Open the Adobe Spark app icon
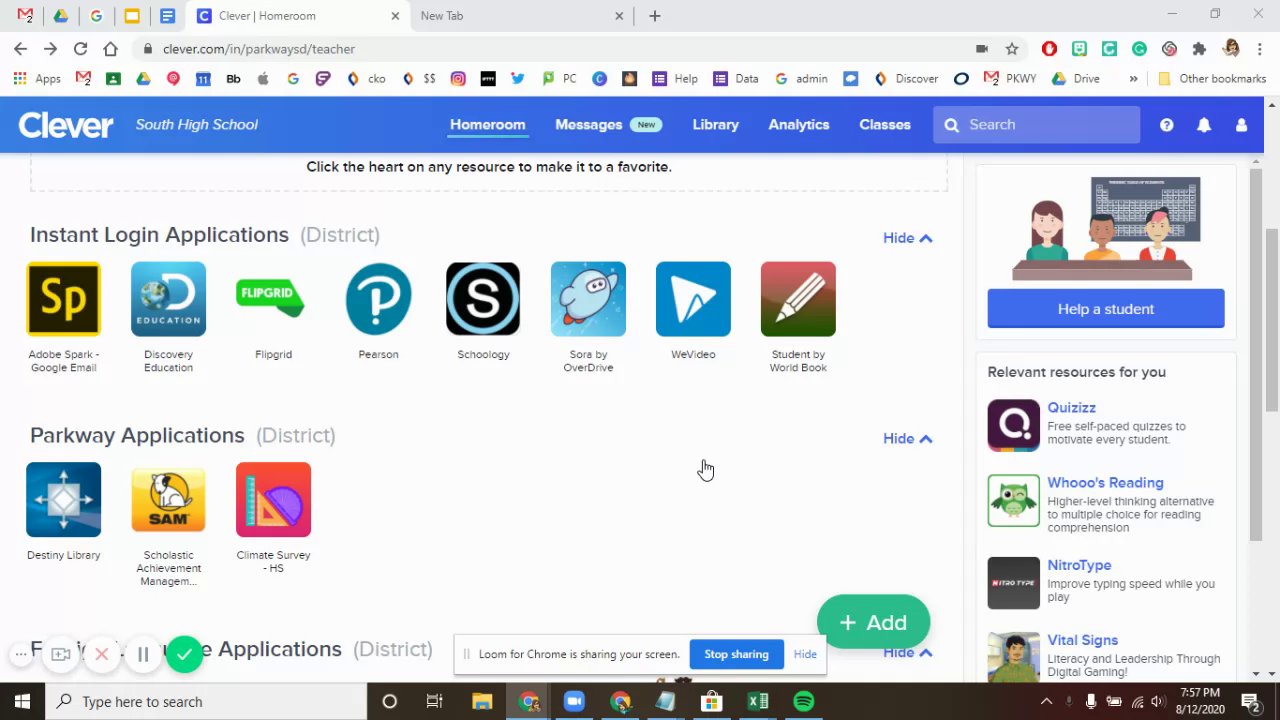This screenshot has width=1280, height=720. [x=63, y=299]
